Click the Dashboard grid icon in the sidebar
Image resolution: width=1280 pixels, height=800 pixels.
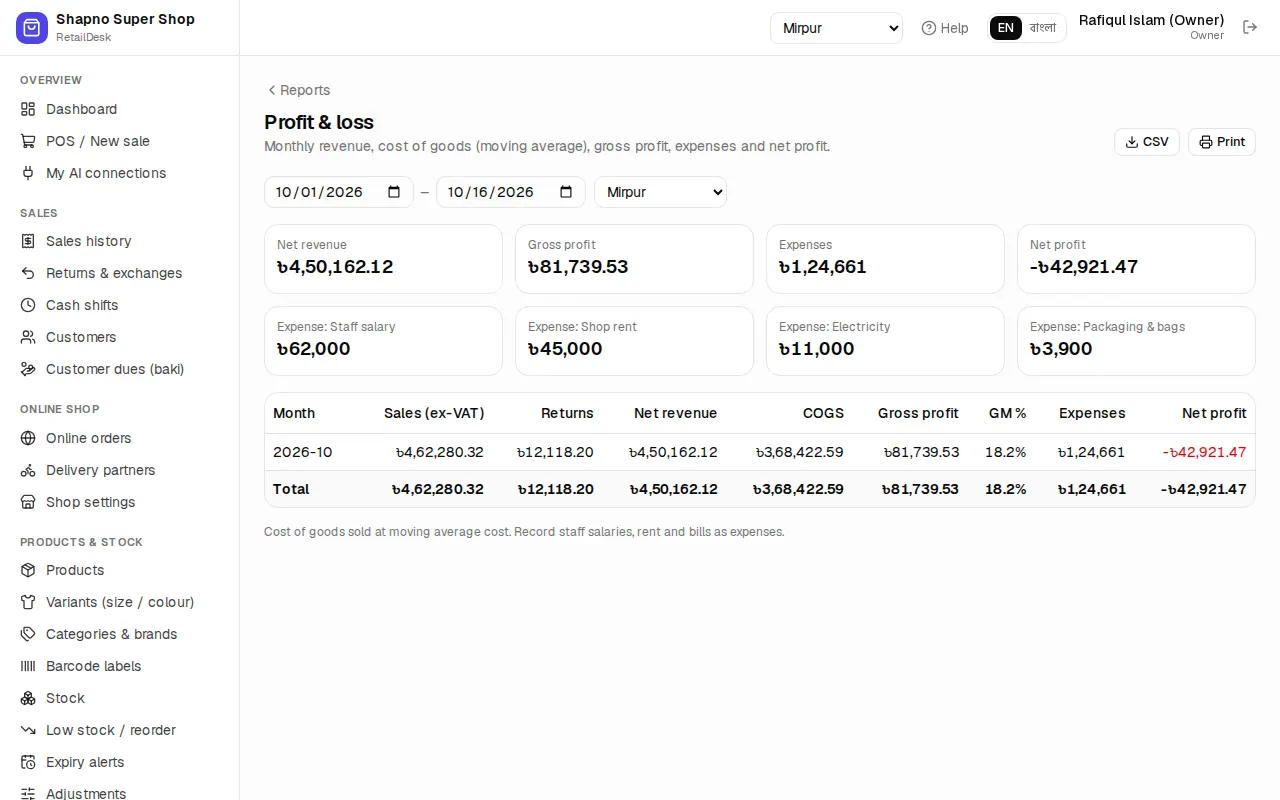[x=28, y=109]
